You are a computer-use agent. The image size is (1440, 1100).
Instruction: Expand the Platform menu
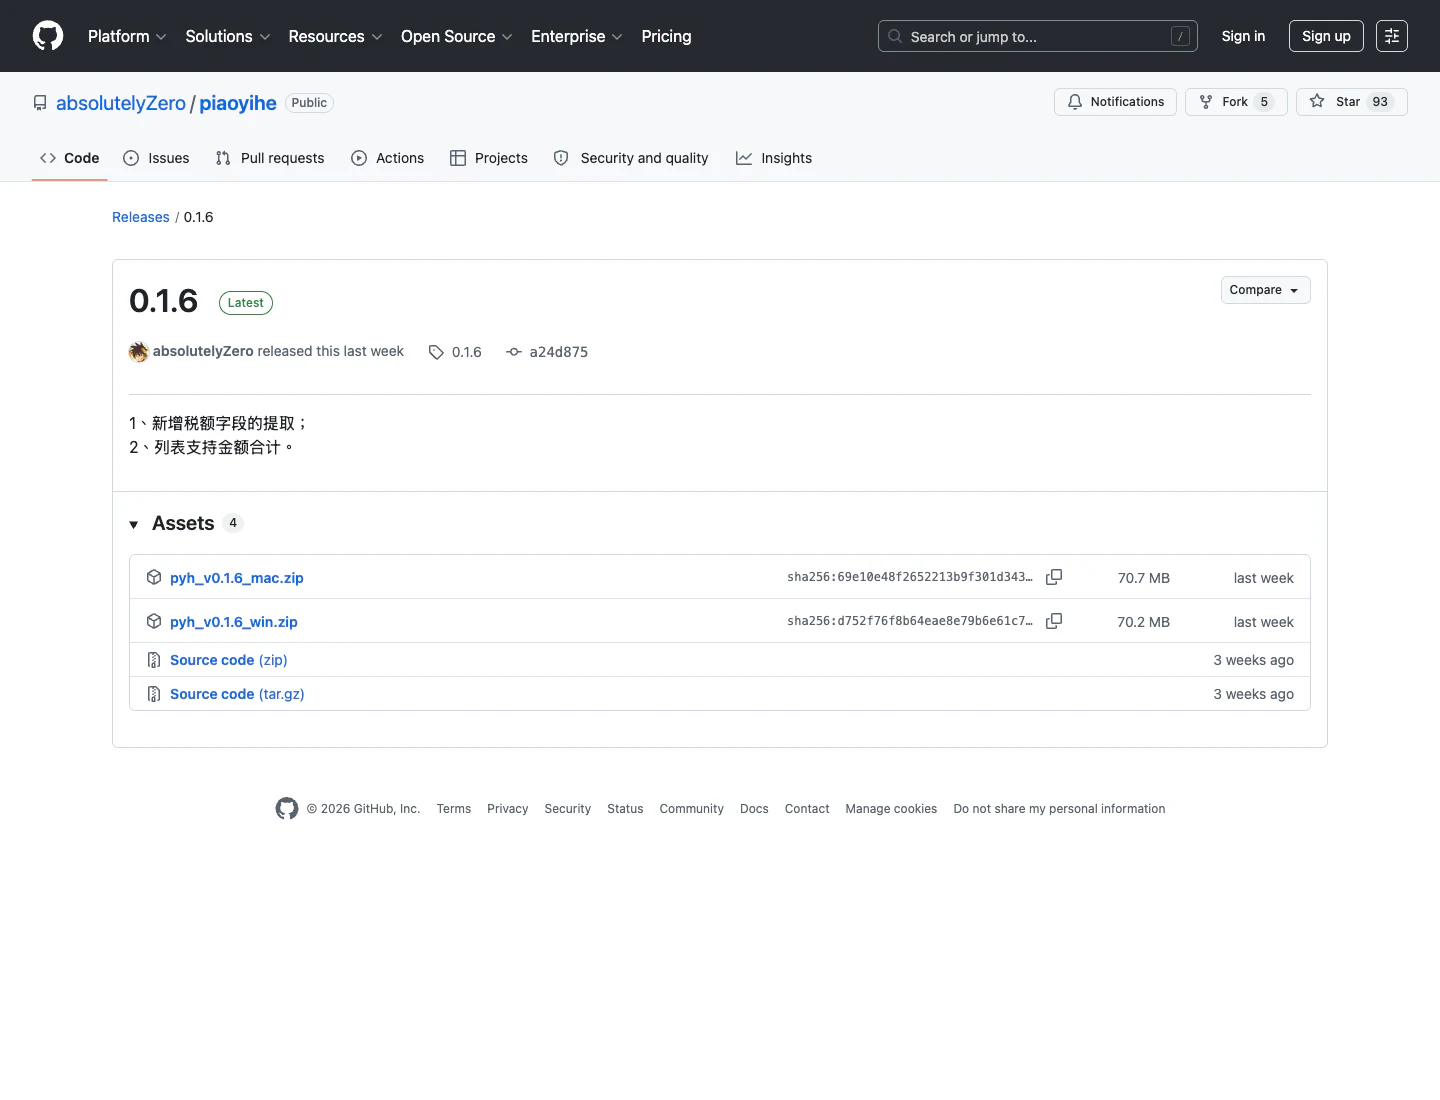coord(127,36)
